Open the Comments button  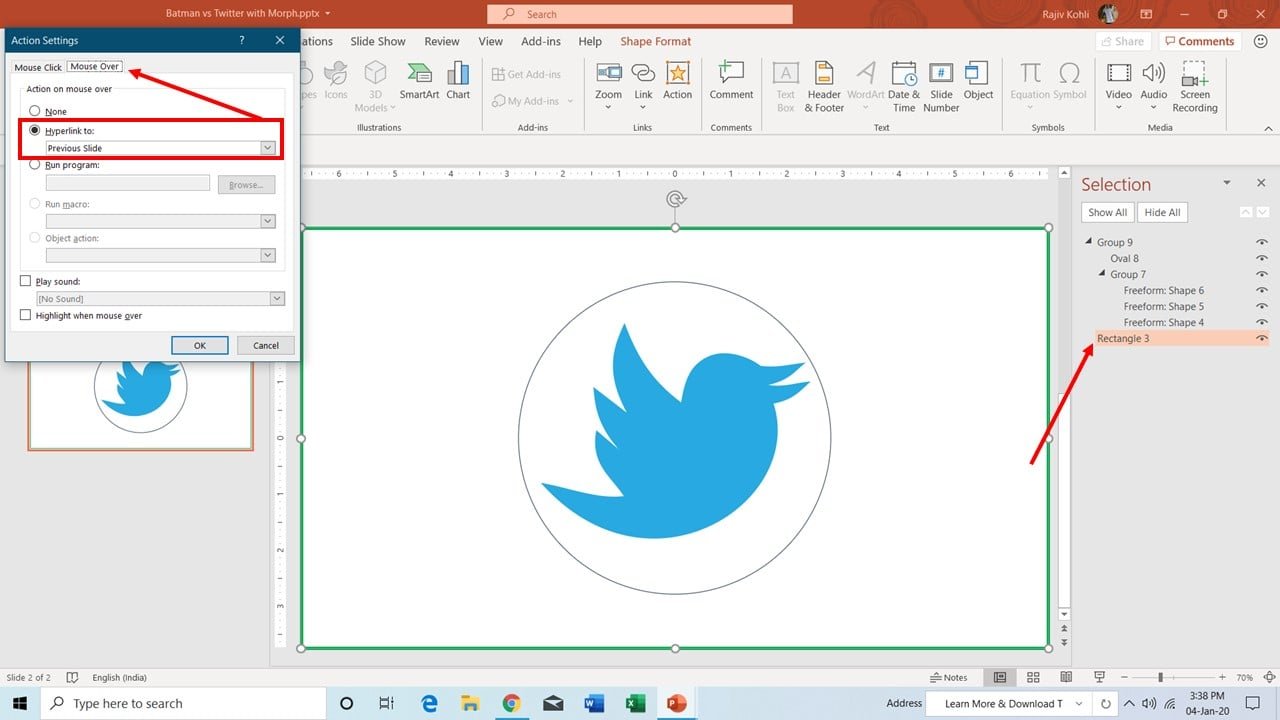pyautogui.click(x=1200, y=41)
